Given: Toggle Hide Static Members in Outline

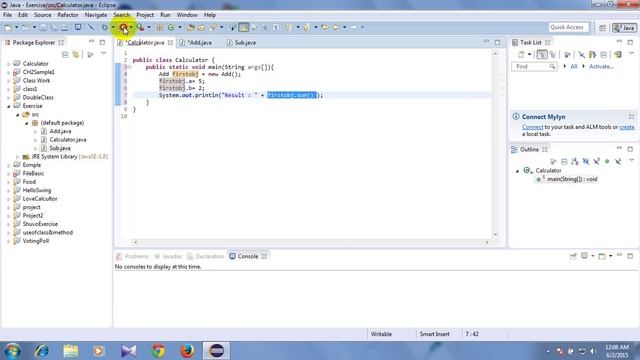Looking at the screenshot, I should [596, 162].
